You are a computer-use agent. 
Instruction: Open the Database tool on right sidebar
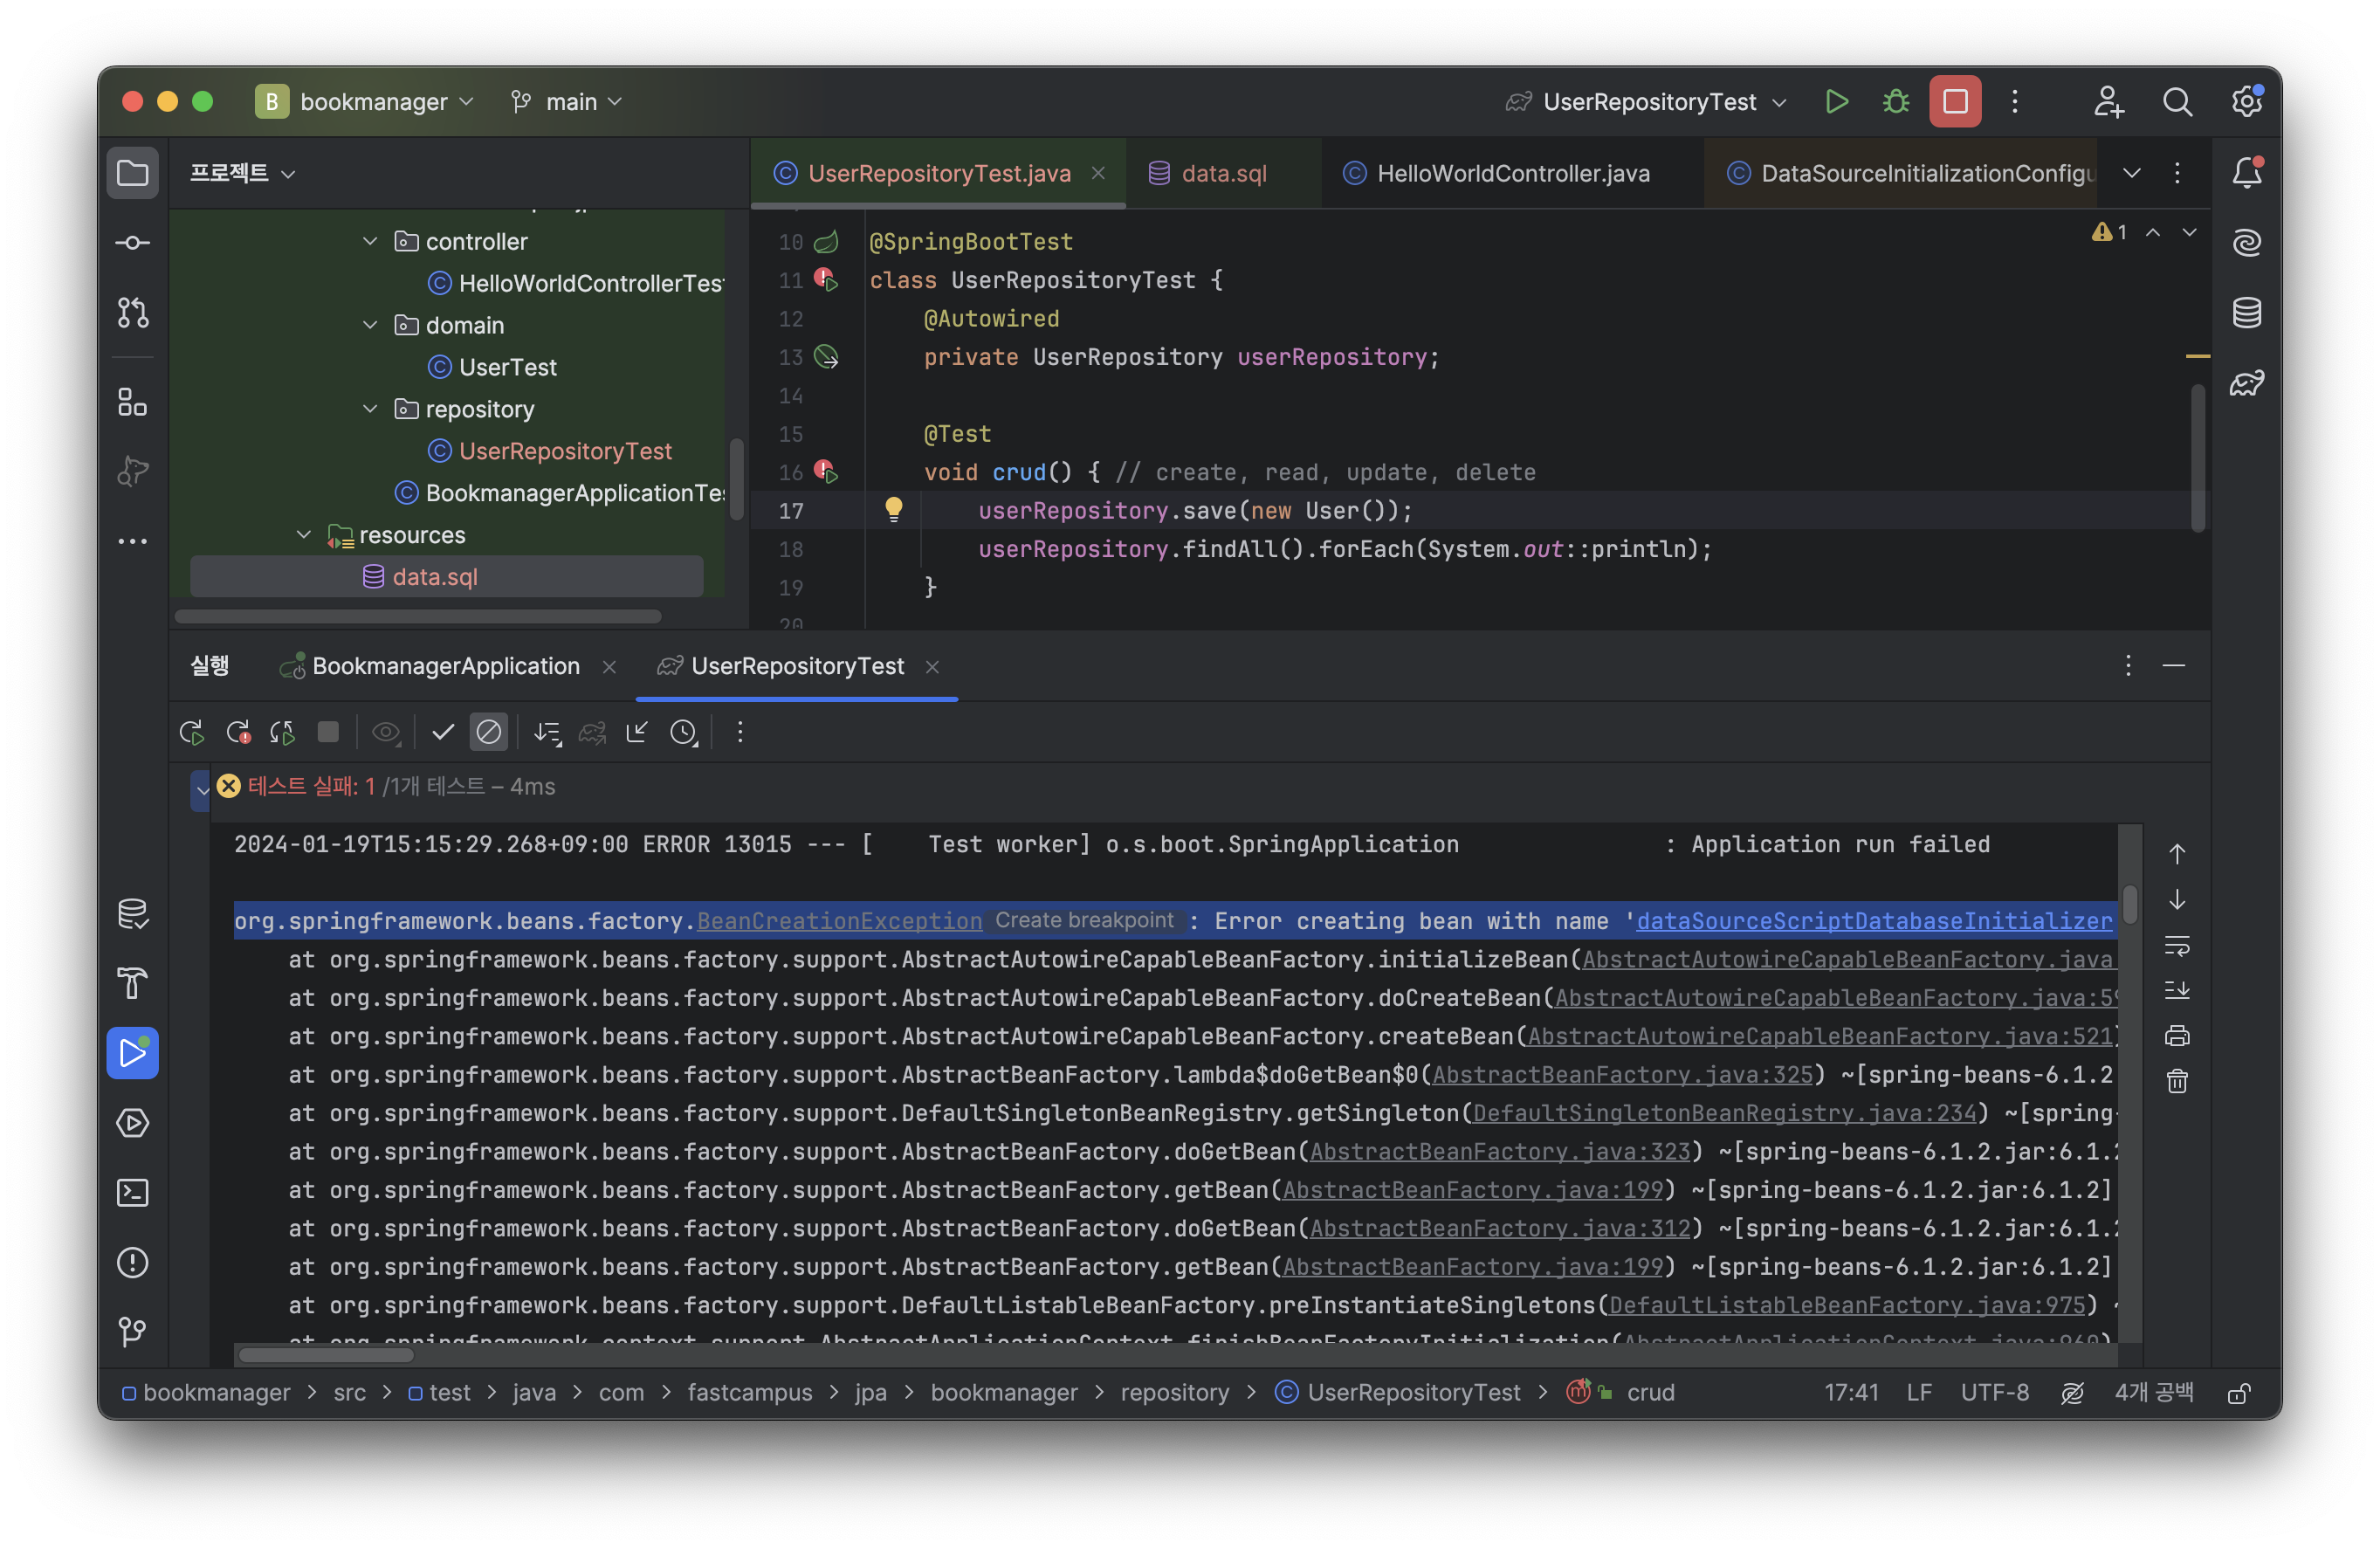2246,313
